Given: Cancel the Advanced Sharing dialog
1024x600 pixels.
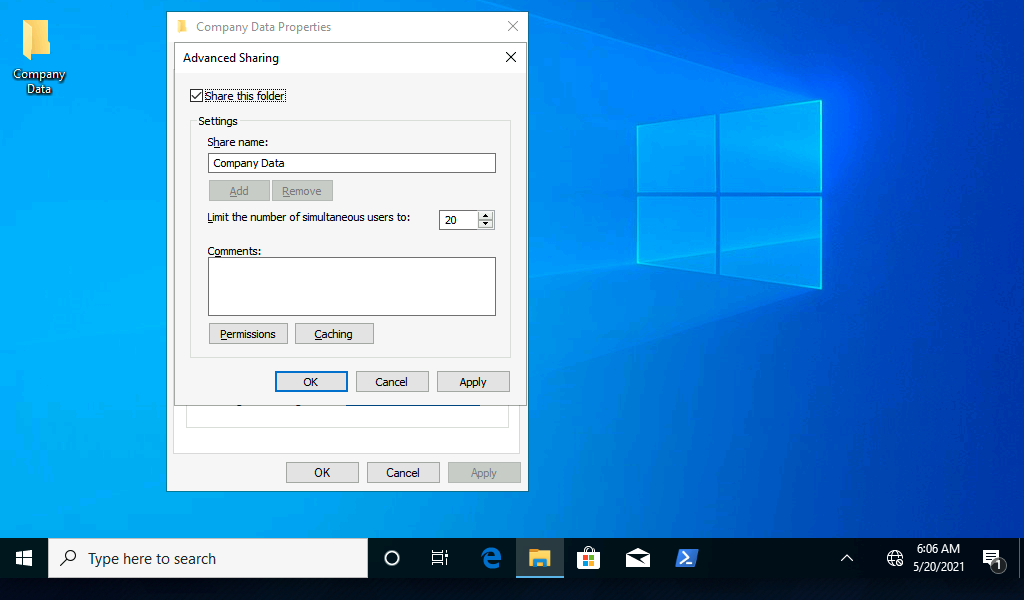Looking at the screenshot, I should 392,382.
